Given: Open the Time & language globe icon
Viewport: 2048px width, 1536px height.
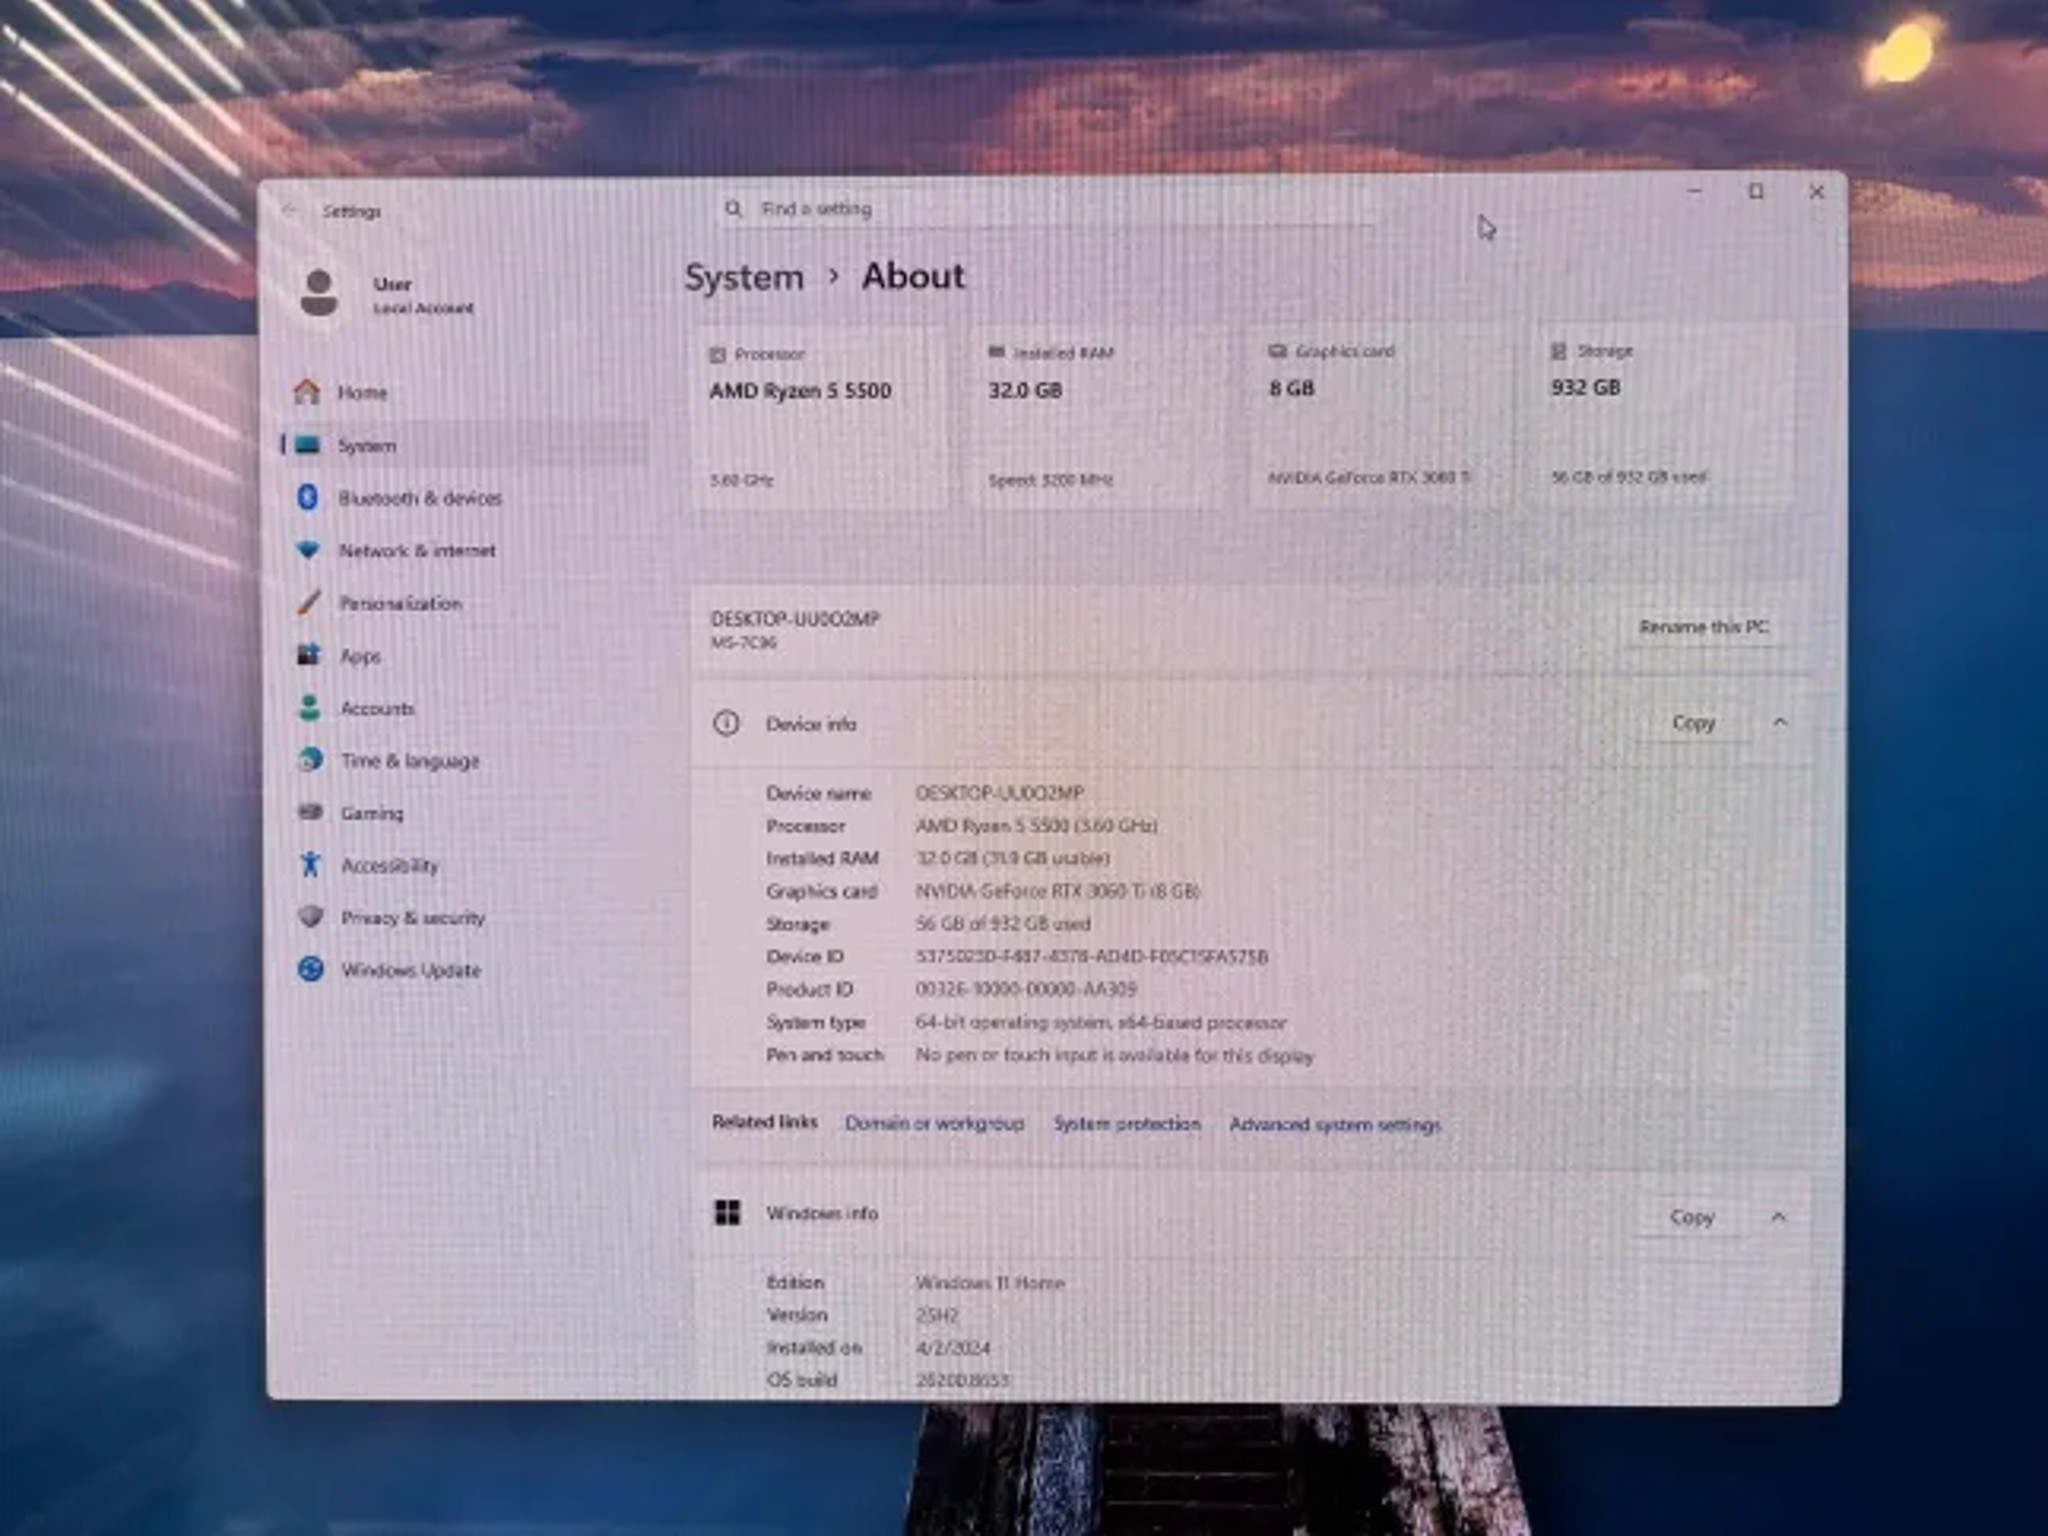Looking at the screenshot, I should [x=310, y=760].
